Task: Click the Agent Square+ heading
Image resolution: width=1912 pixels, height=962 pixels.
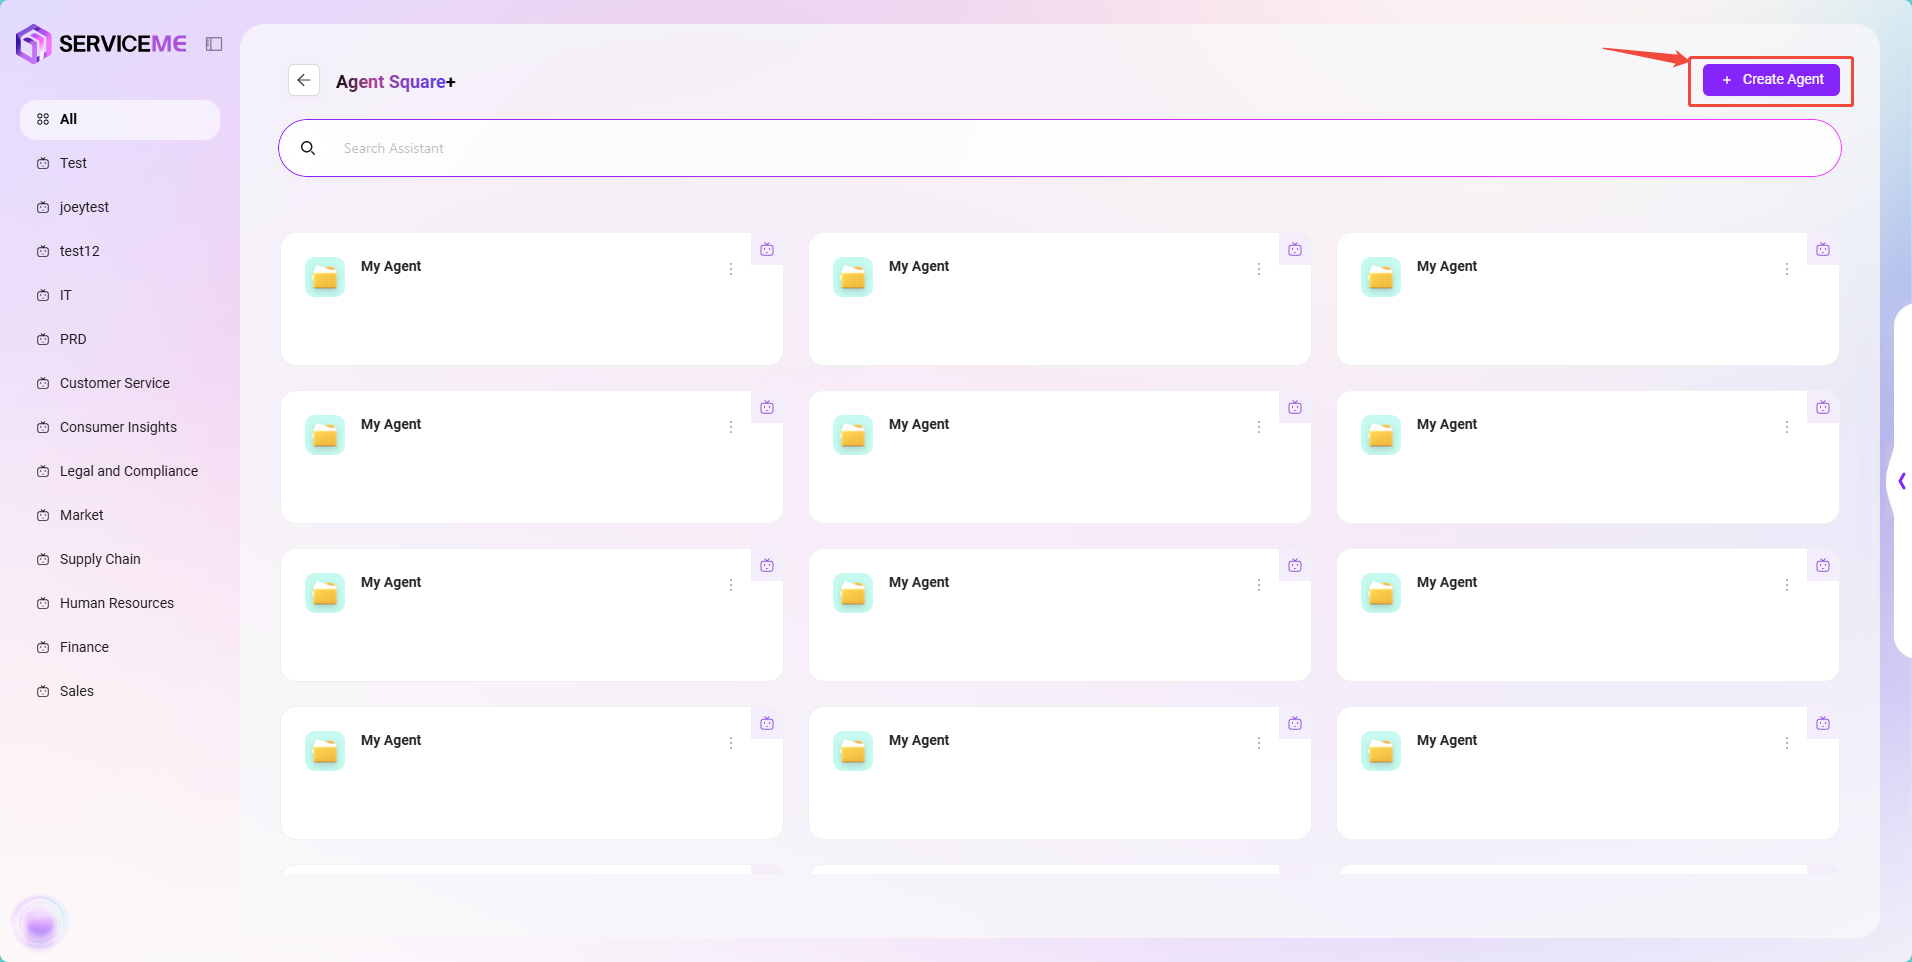Action: [x=395, y=82]
